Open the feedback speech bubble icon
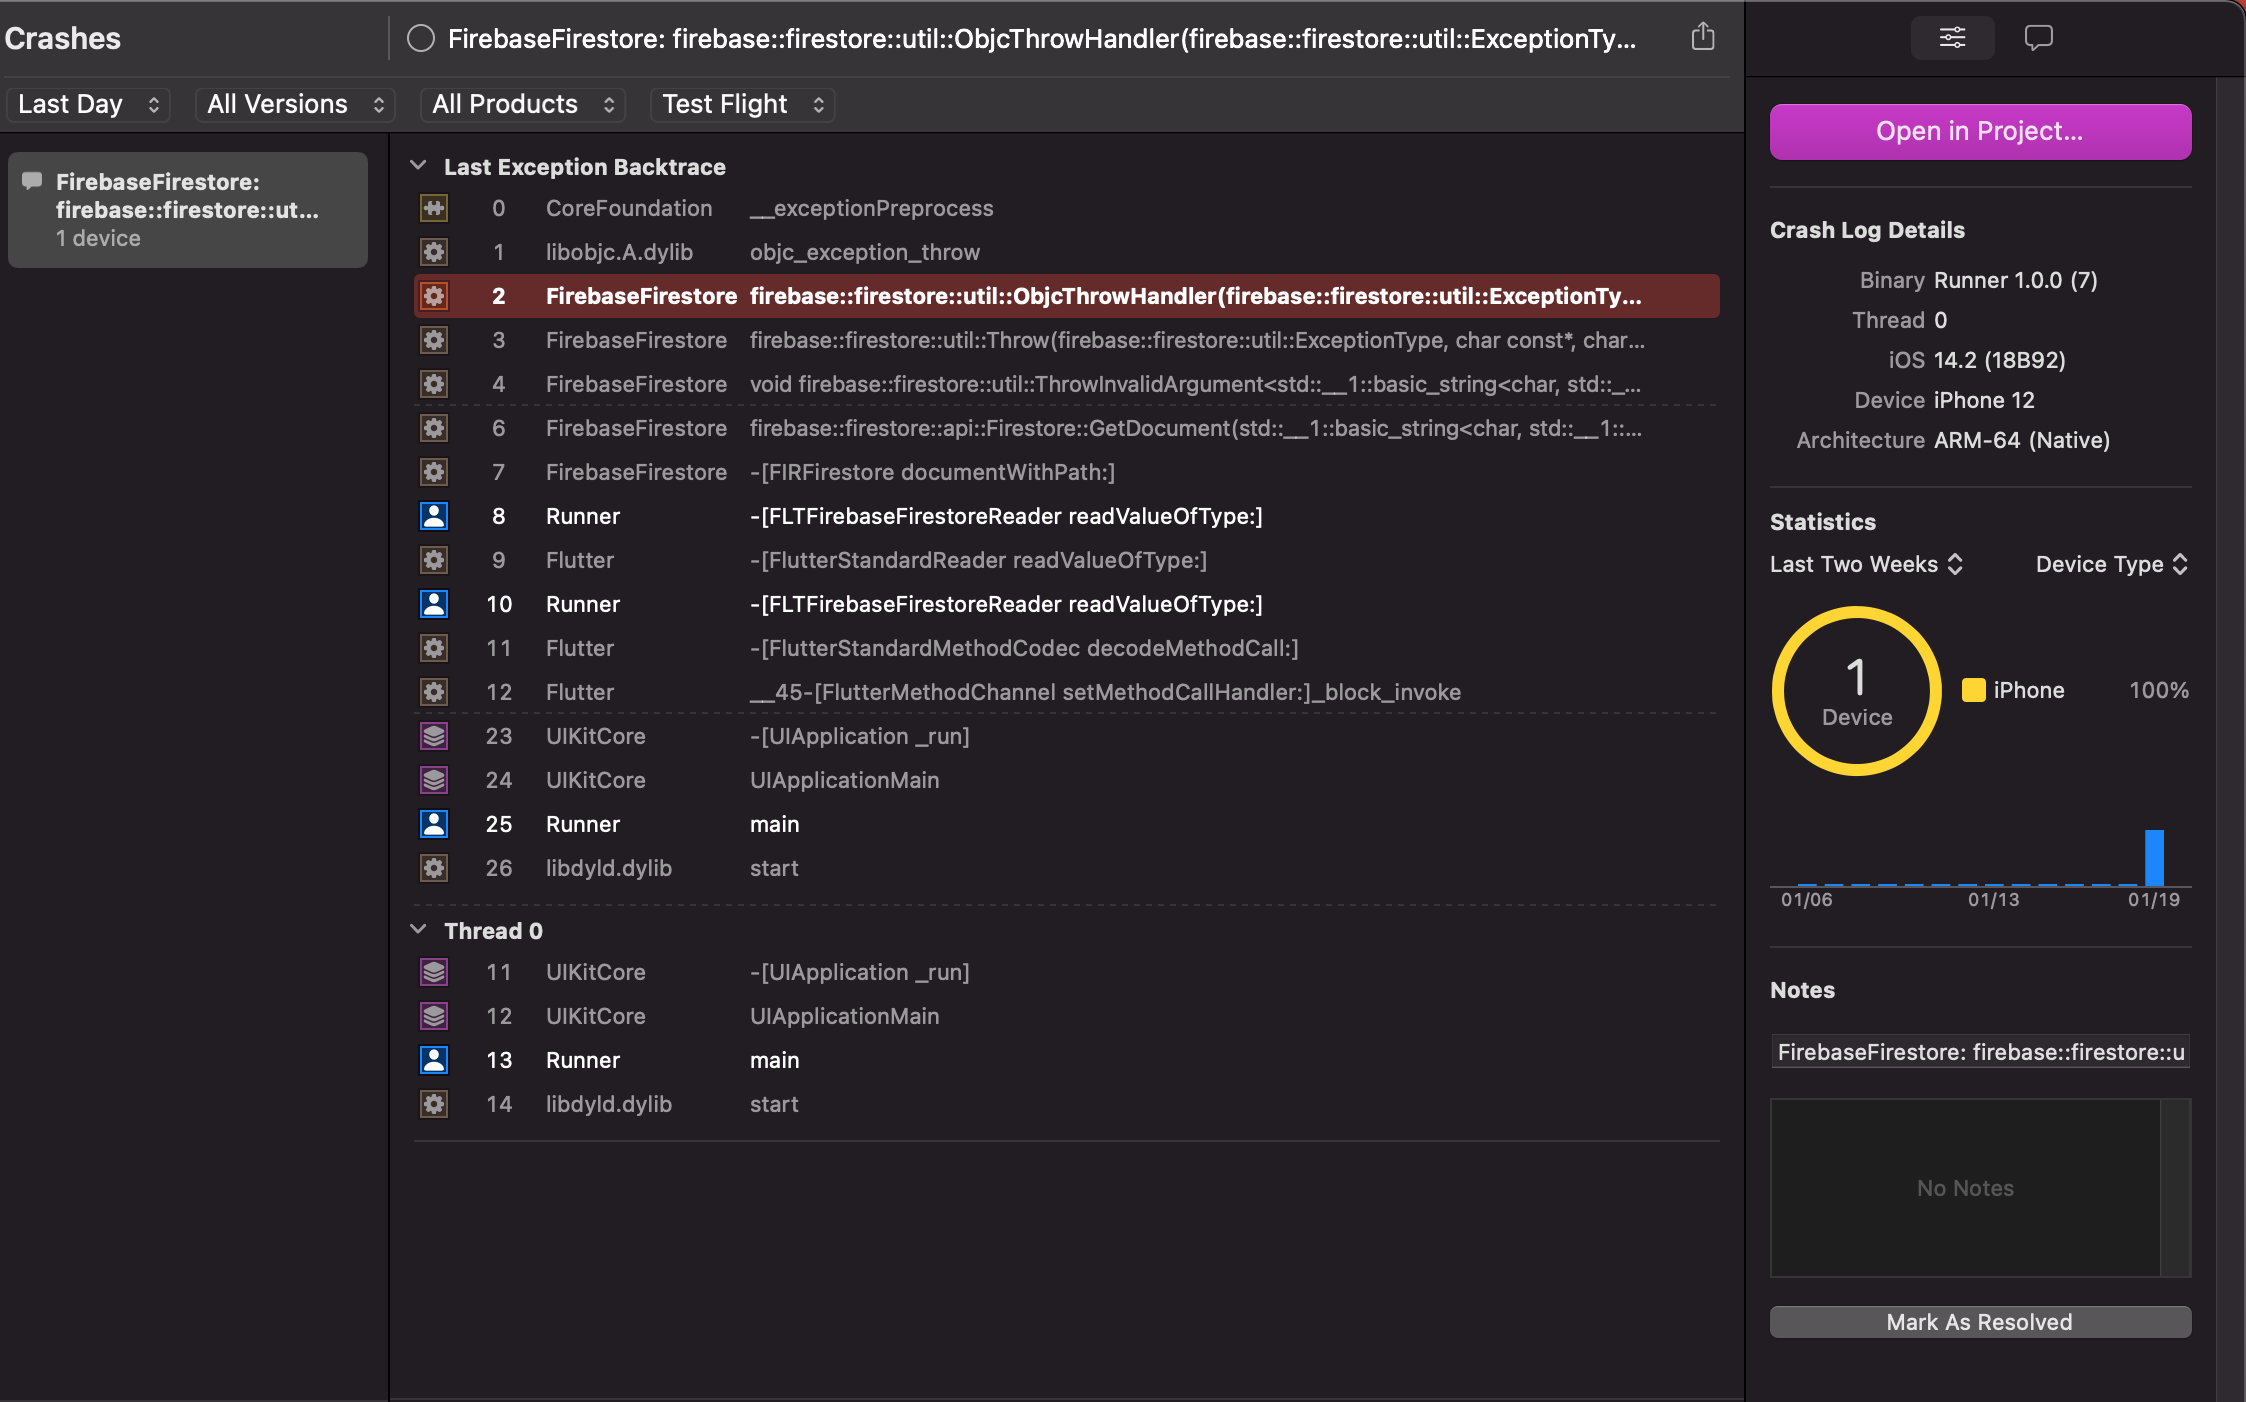The width and height of the screenshot is (2246, 1402). [x=2038, y=38]
